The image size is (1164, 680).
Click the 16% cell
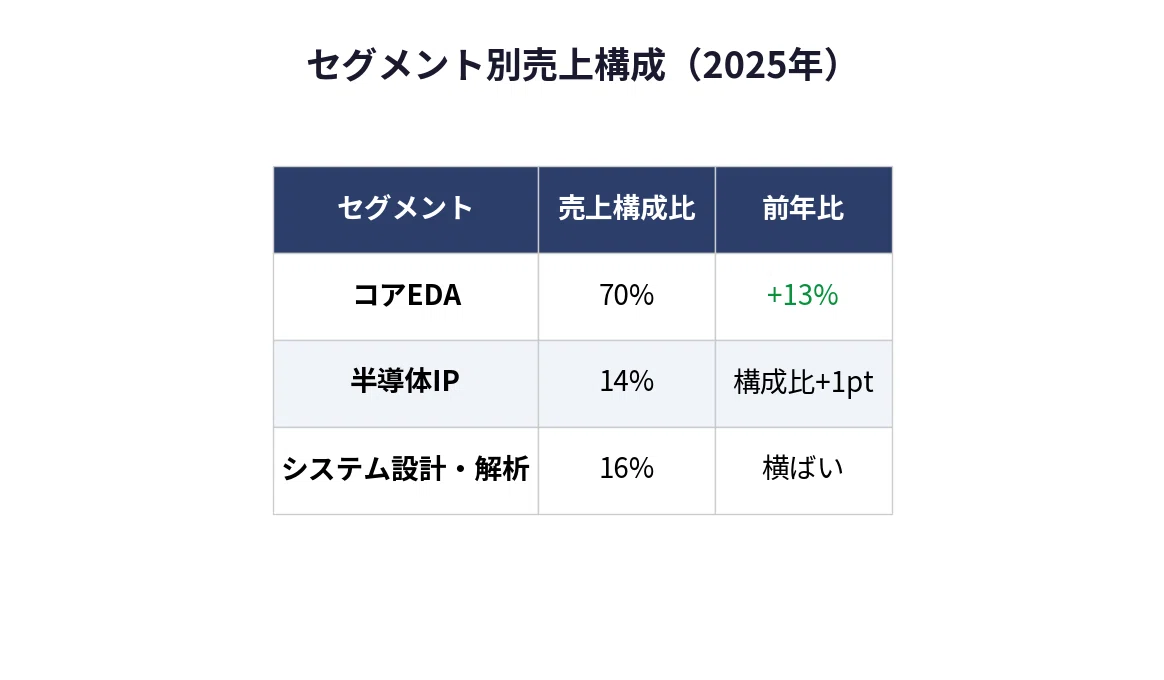point(627,470)
